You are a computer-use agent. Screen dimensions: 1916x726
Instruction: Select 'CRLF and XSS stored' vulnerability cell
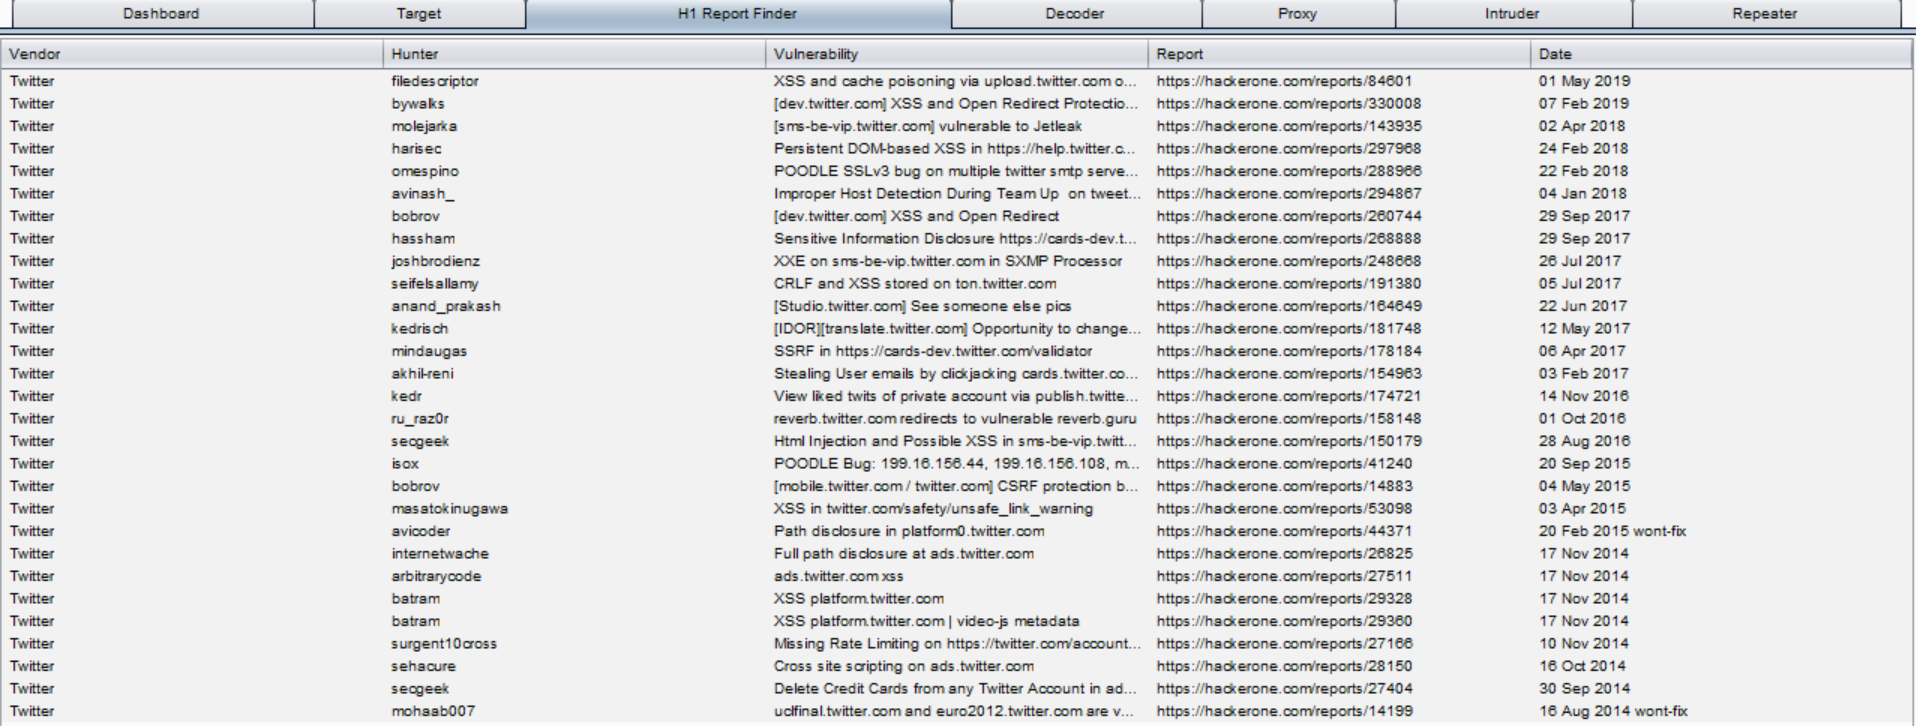957,284
